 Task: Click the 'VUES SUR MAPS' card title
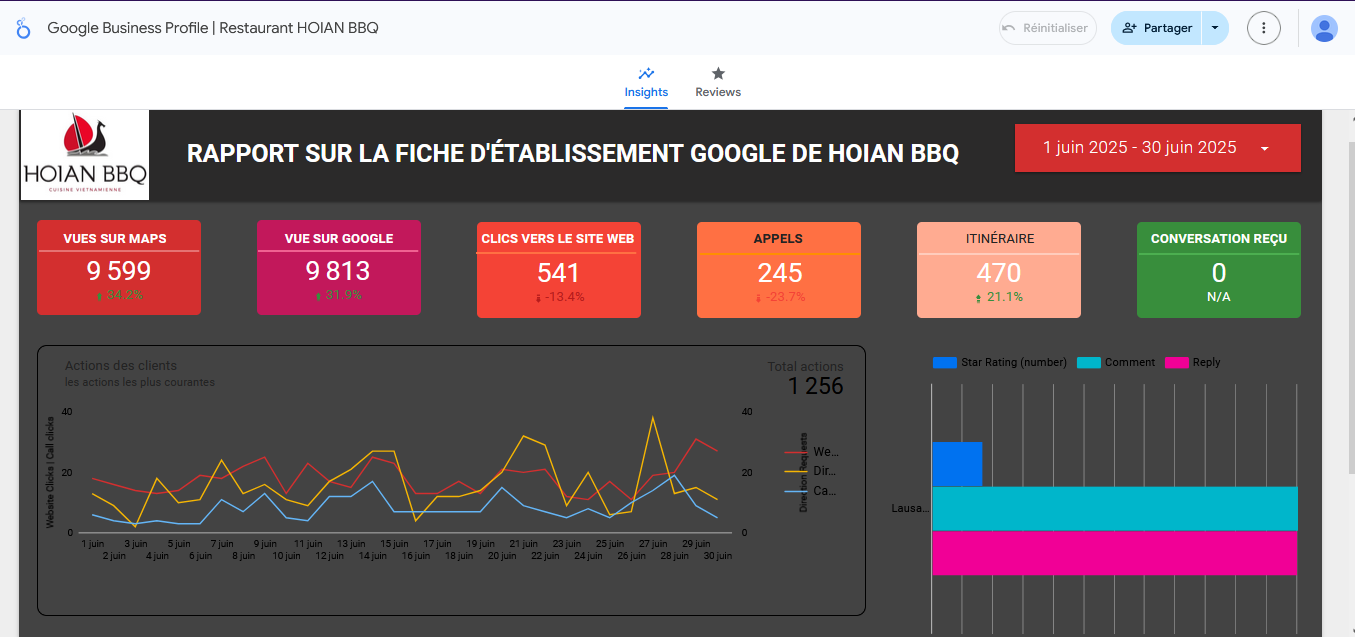[115, 239]
